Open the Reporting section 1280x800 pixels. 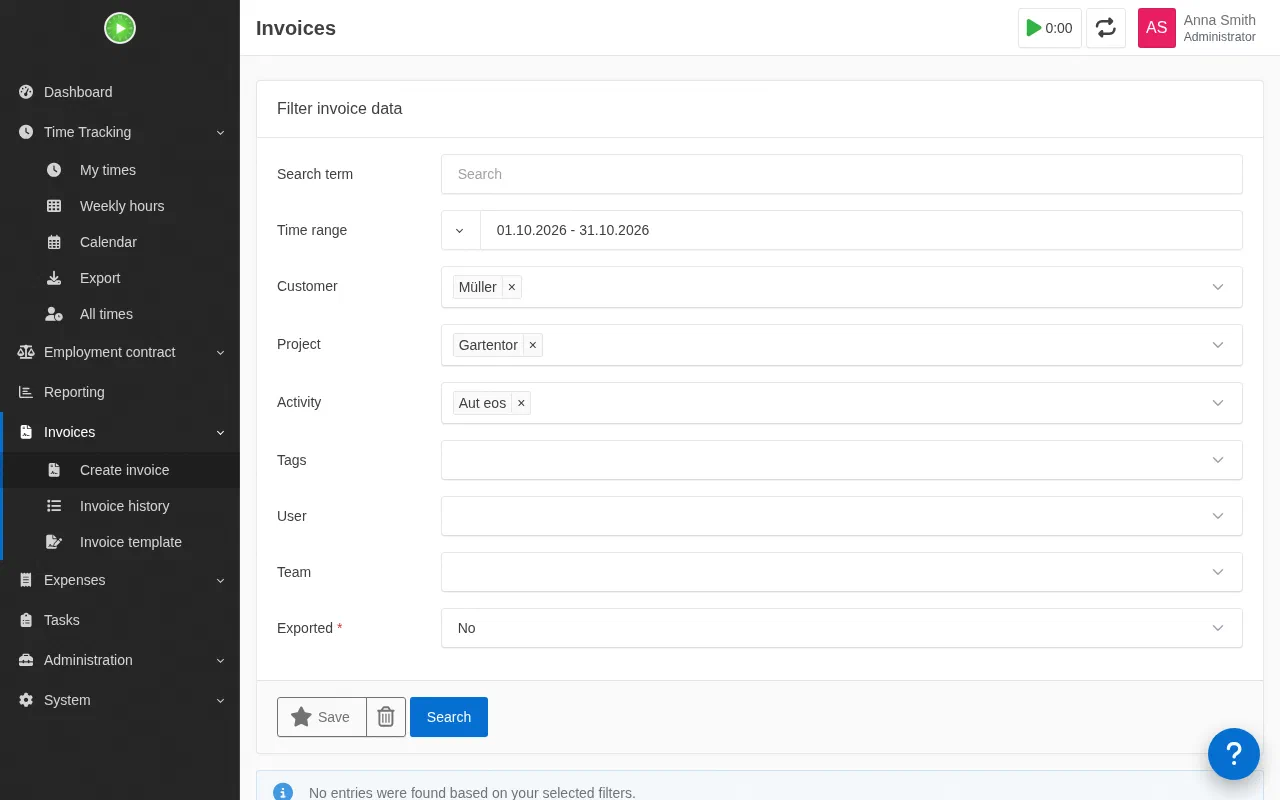click(x=120, y=392)
